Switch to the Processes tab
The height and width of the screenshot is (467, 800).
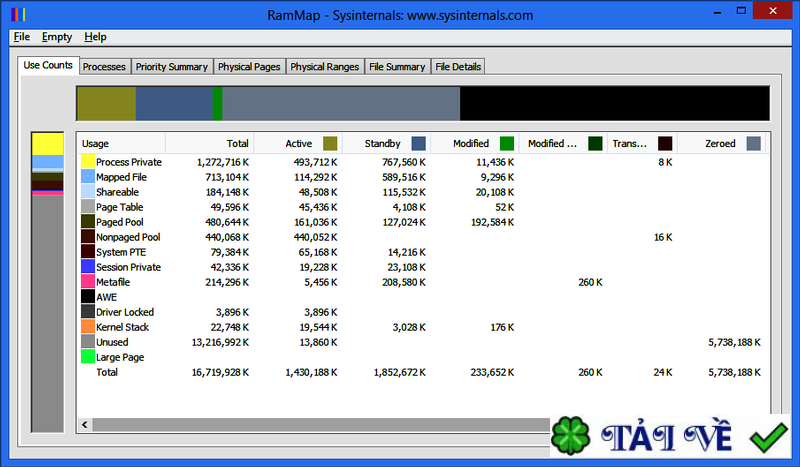click(x=104, y=67)
